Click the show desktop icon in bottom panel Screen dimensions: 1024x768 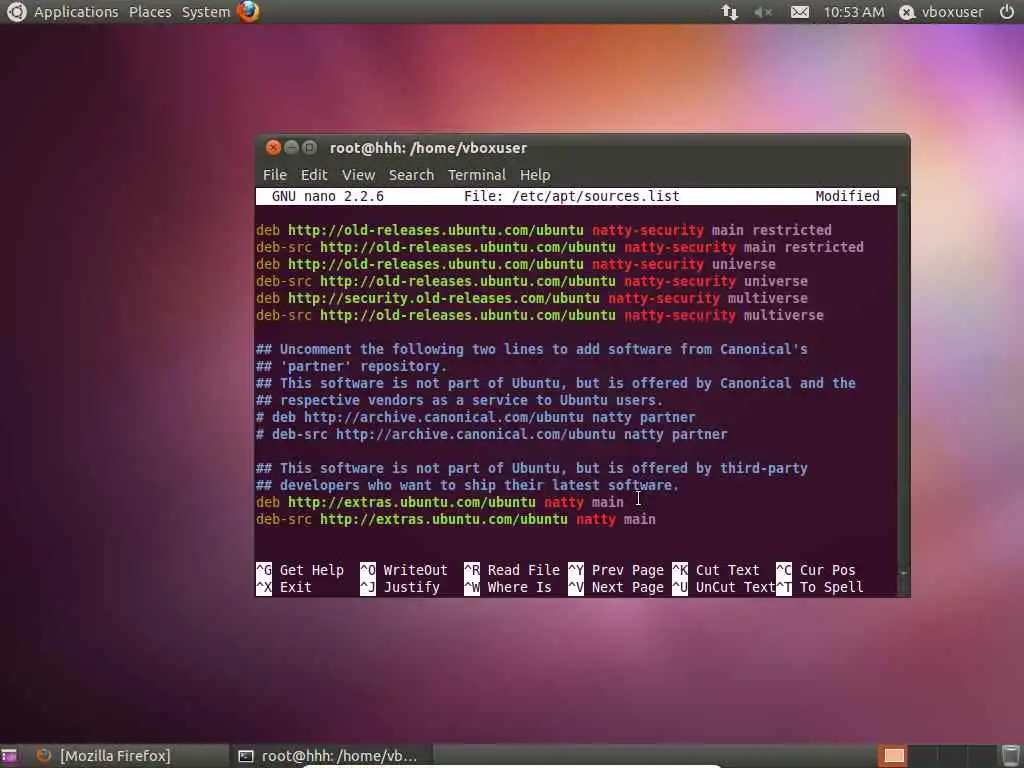coord(9,756)
